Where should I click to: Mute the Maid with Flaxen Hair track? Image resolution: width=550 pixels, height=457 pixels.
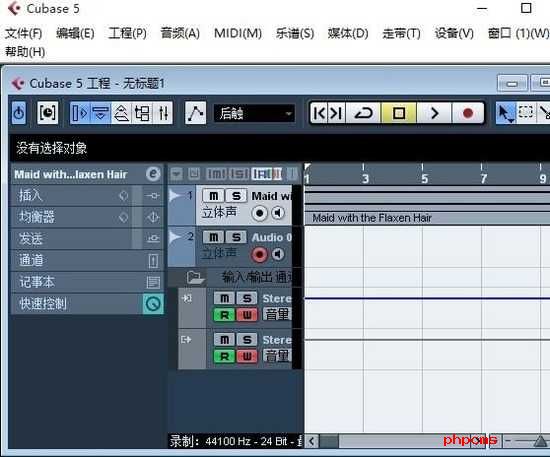click(x=214, y=196)
